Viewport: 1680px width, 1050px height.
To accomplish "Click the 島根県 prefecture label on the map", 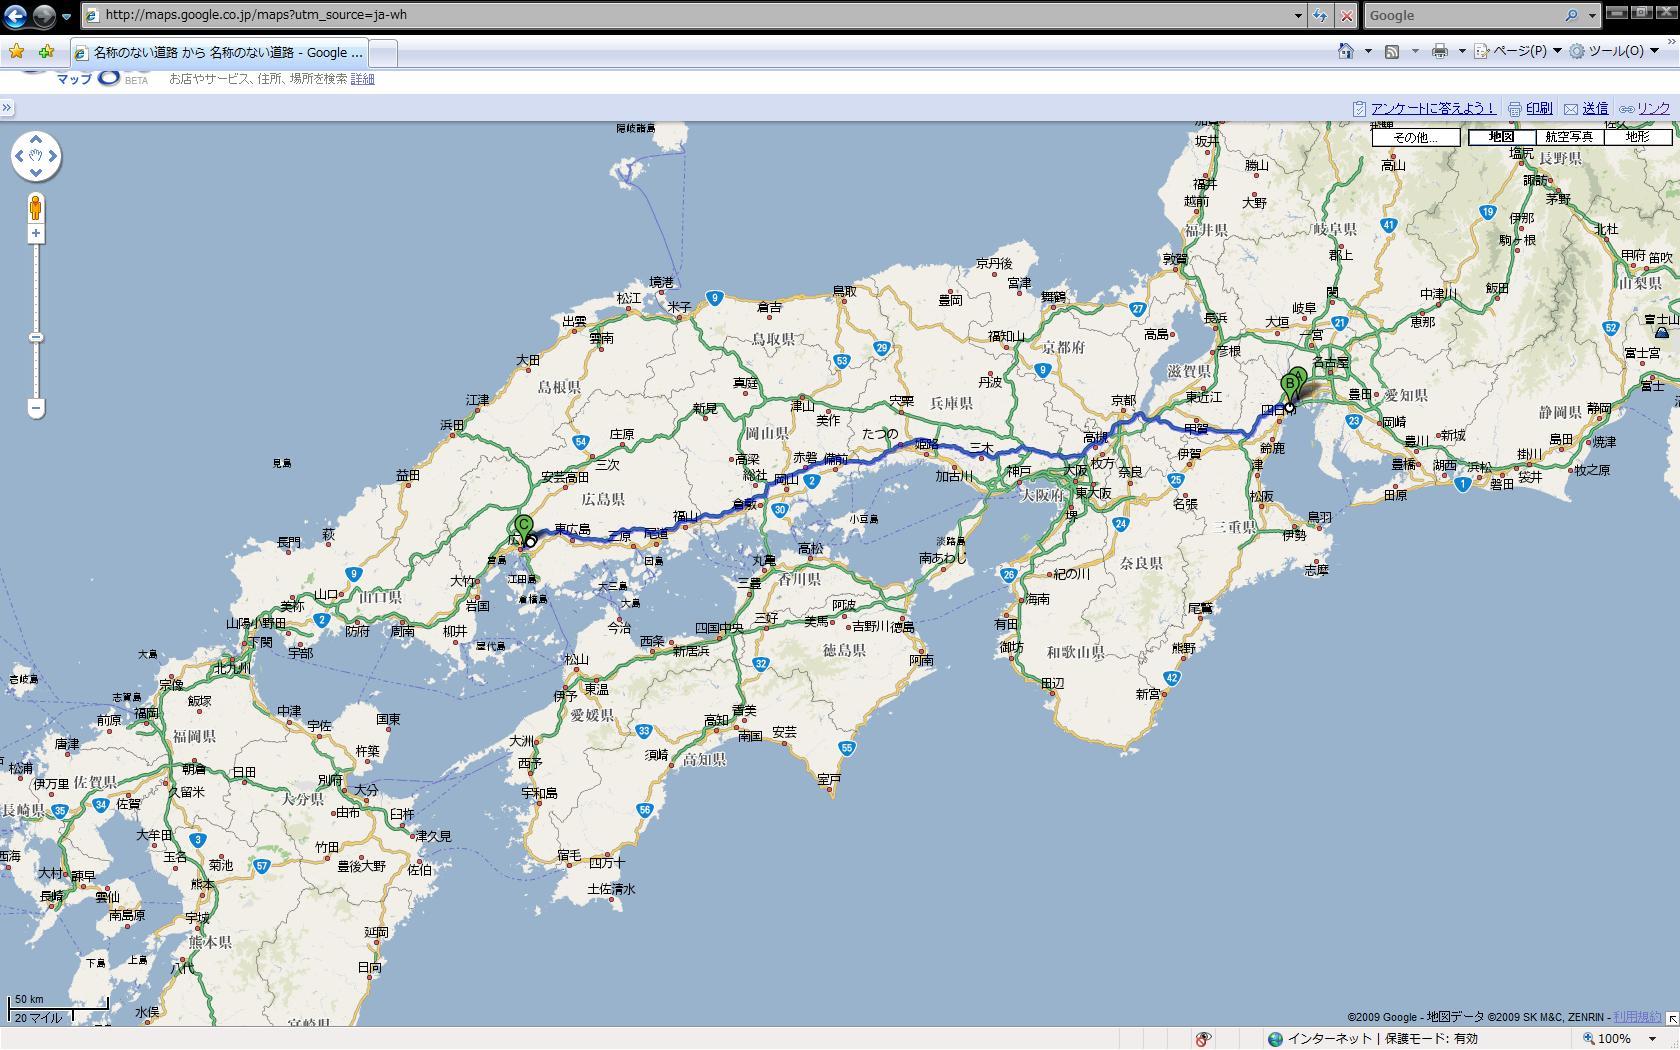I will pyautogui.click(x=559, y=387).
